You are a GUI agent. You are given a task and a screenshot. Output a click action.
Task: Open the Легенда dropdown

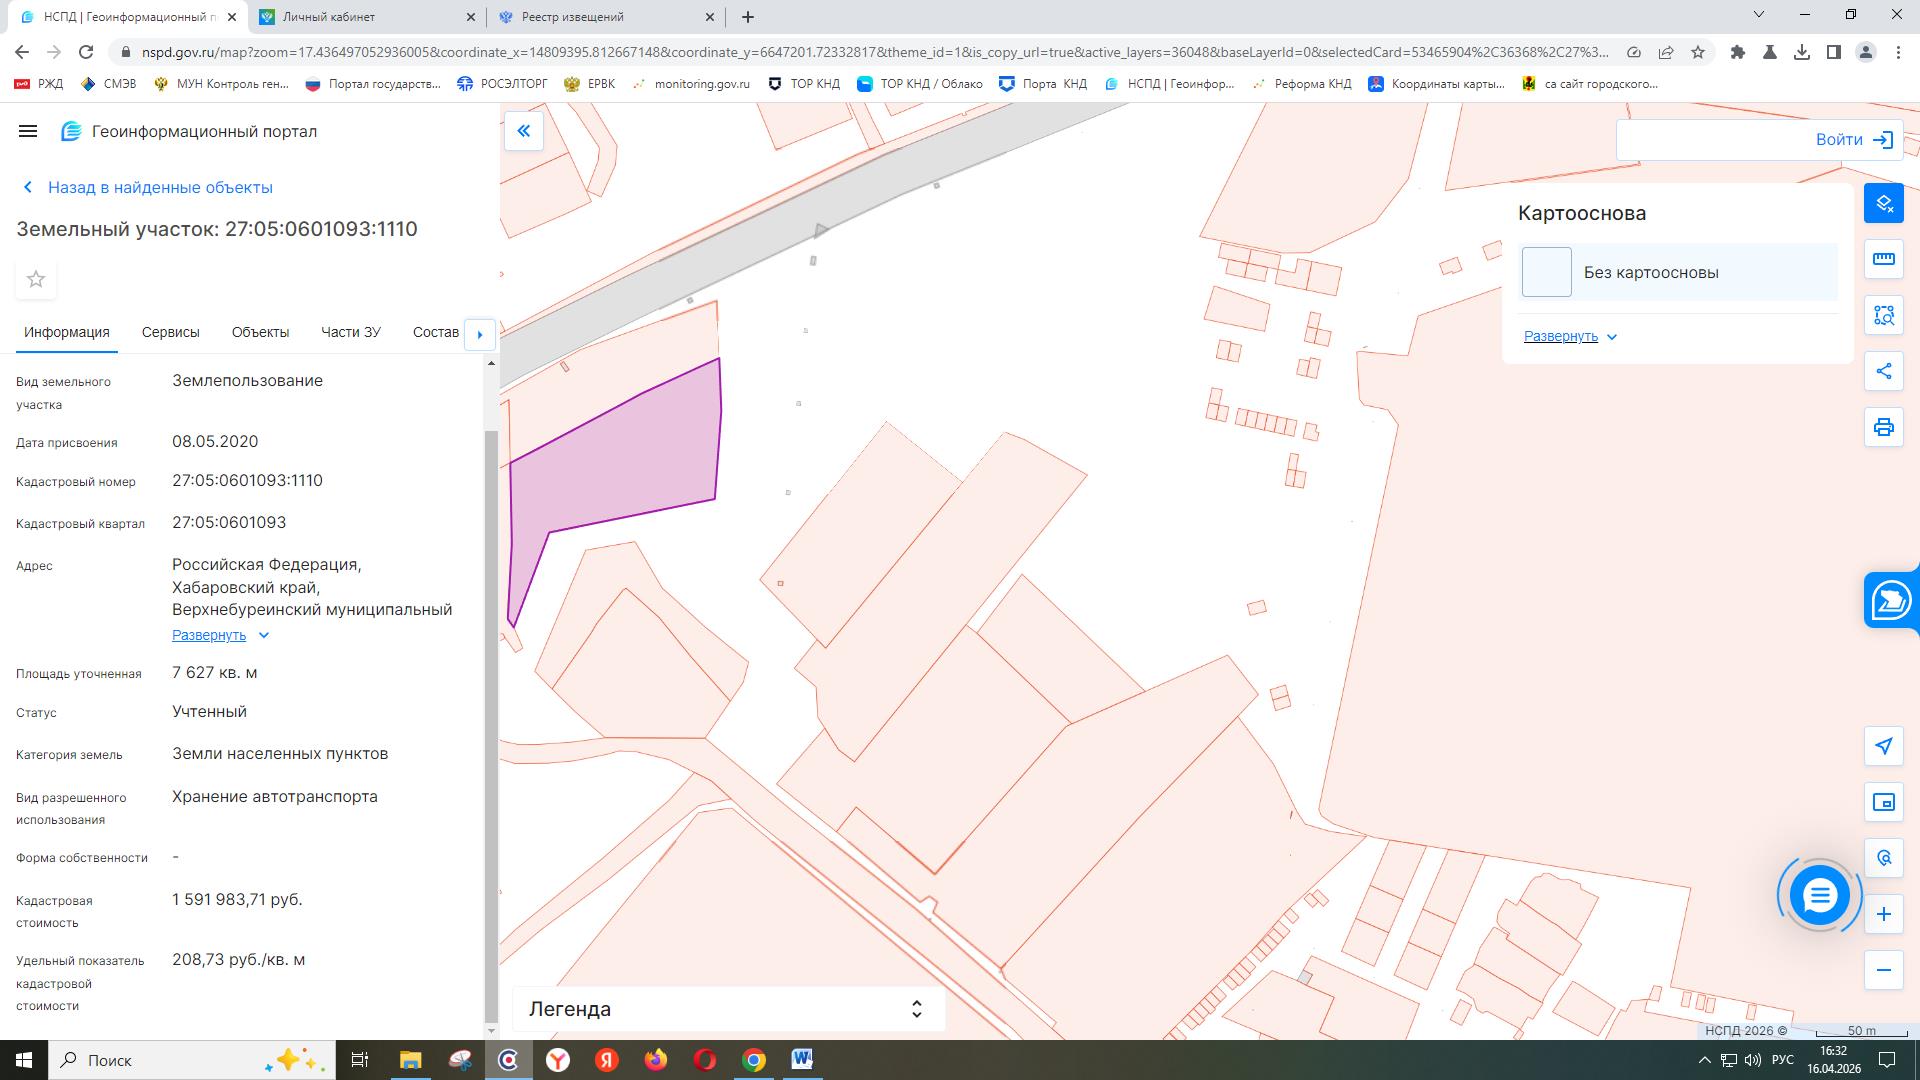[728, 1009]
